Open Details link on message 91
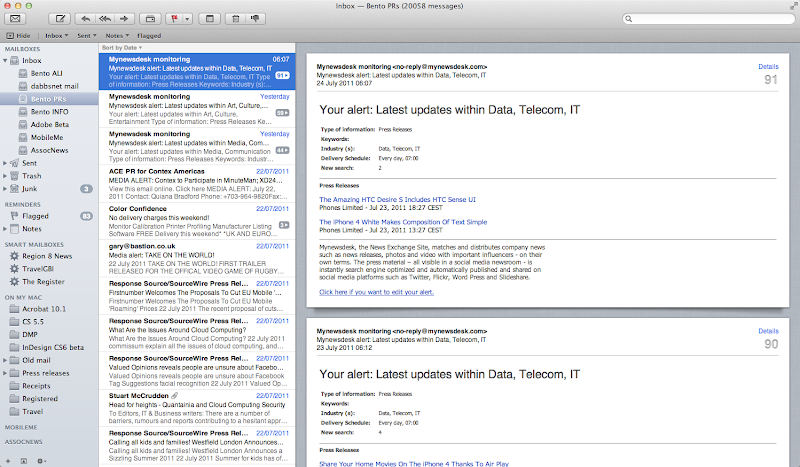 click(x=768, y=67)
